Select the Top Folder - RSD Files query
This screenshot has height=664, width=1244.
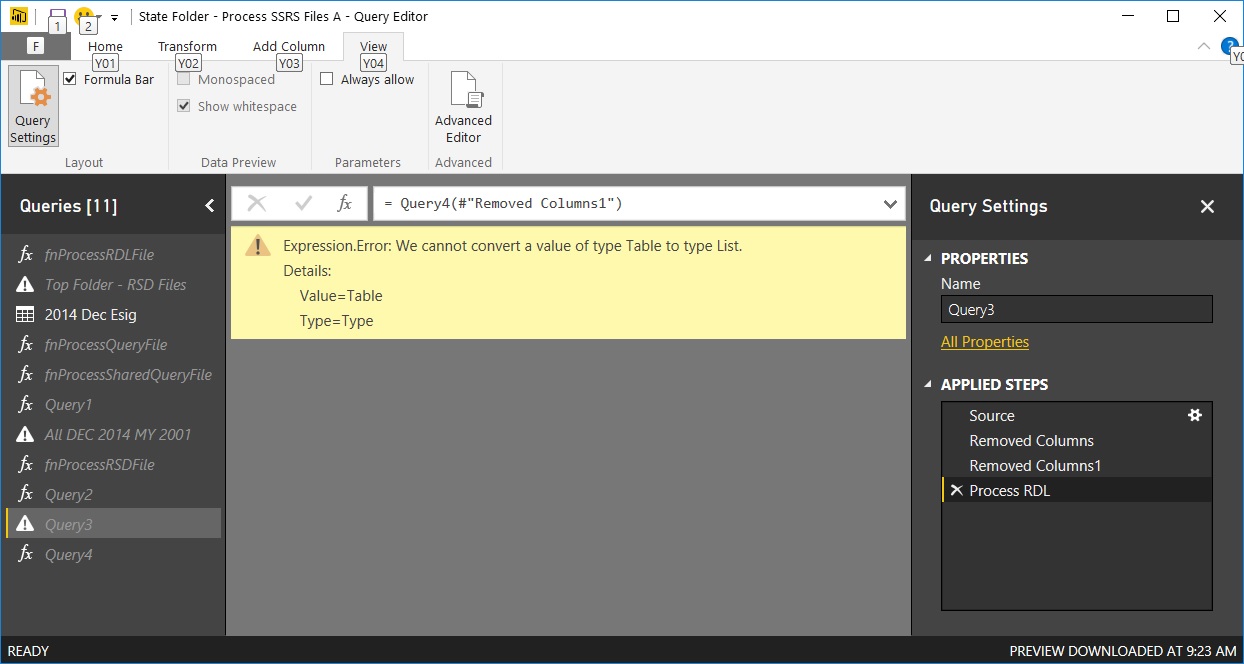(113, 284)
